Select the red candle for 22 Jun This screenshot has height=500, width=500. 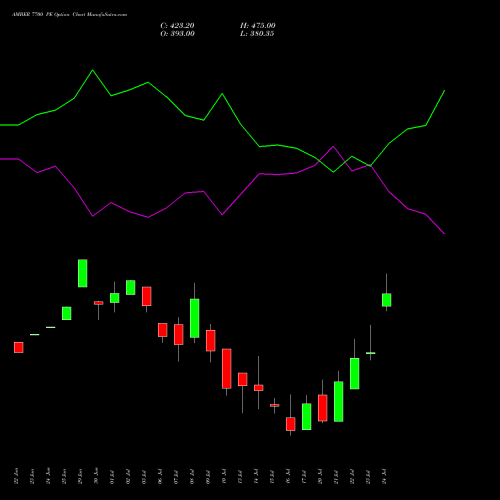(19, 347)
